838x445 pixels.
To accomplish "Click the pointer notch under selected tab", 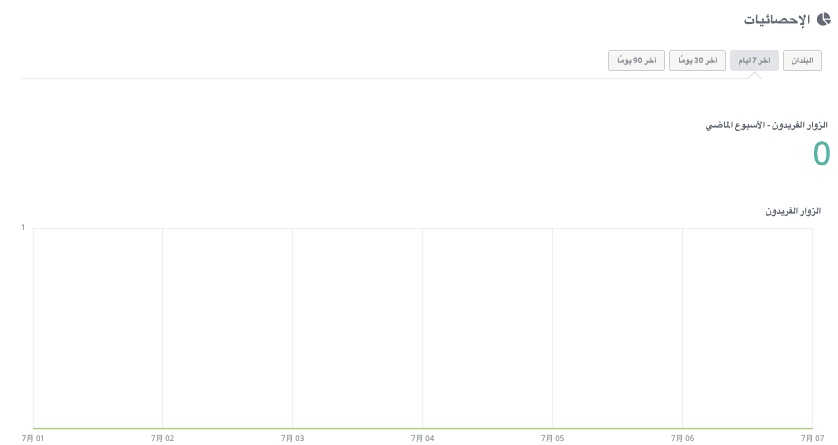I will (755, 76).
